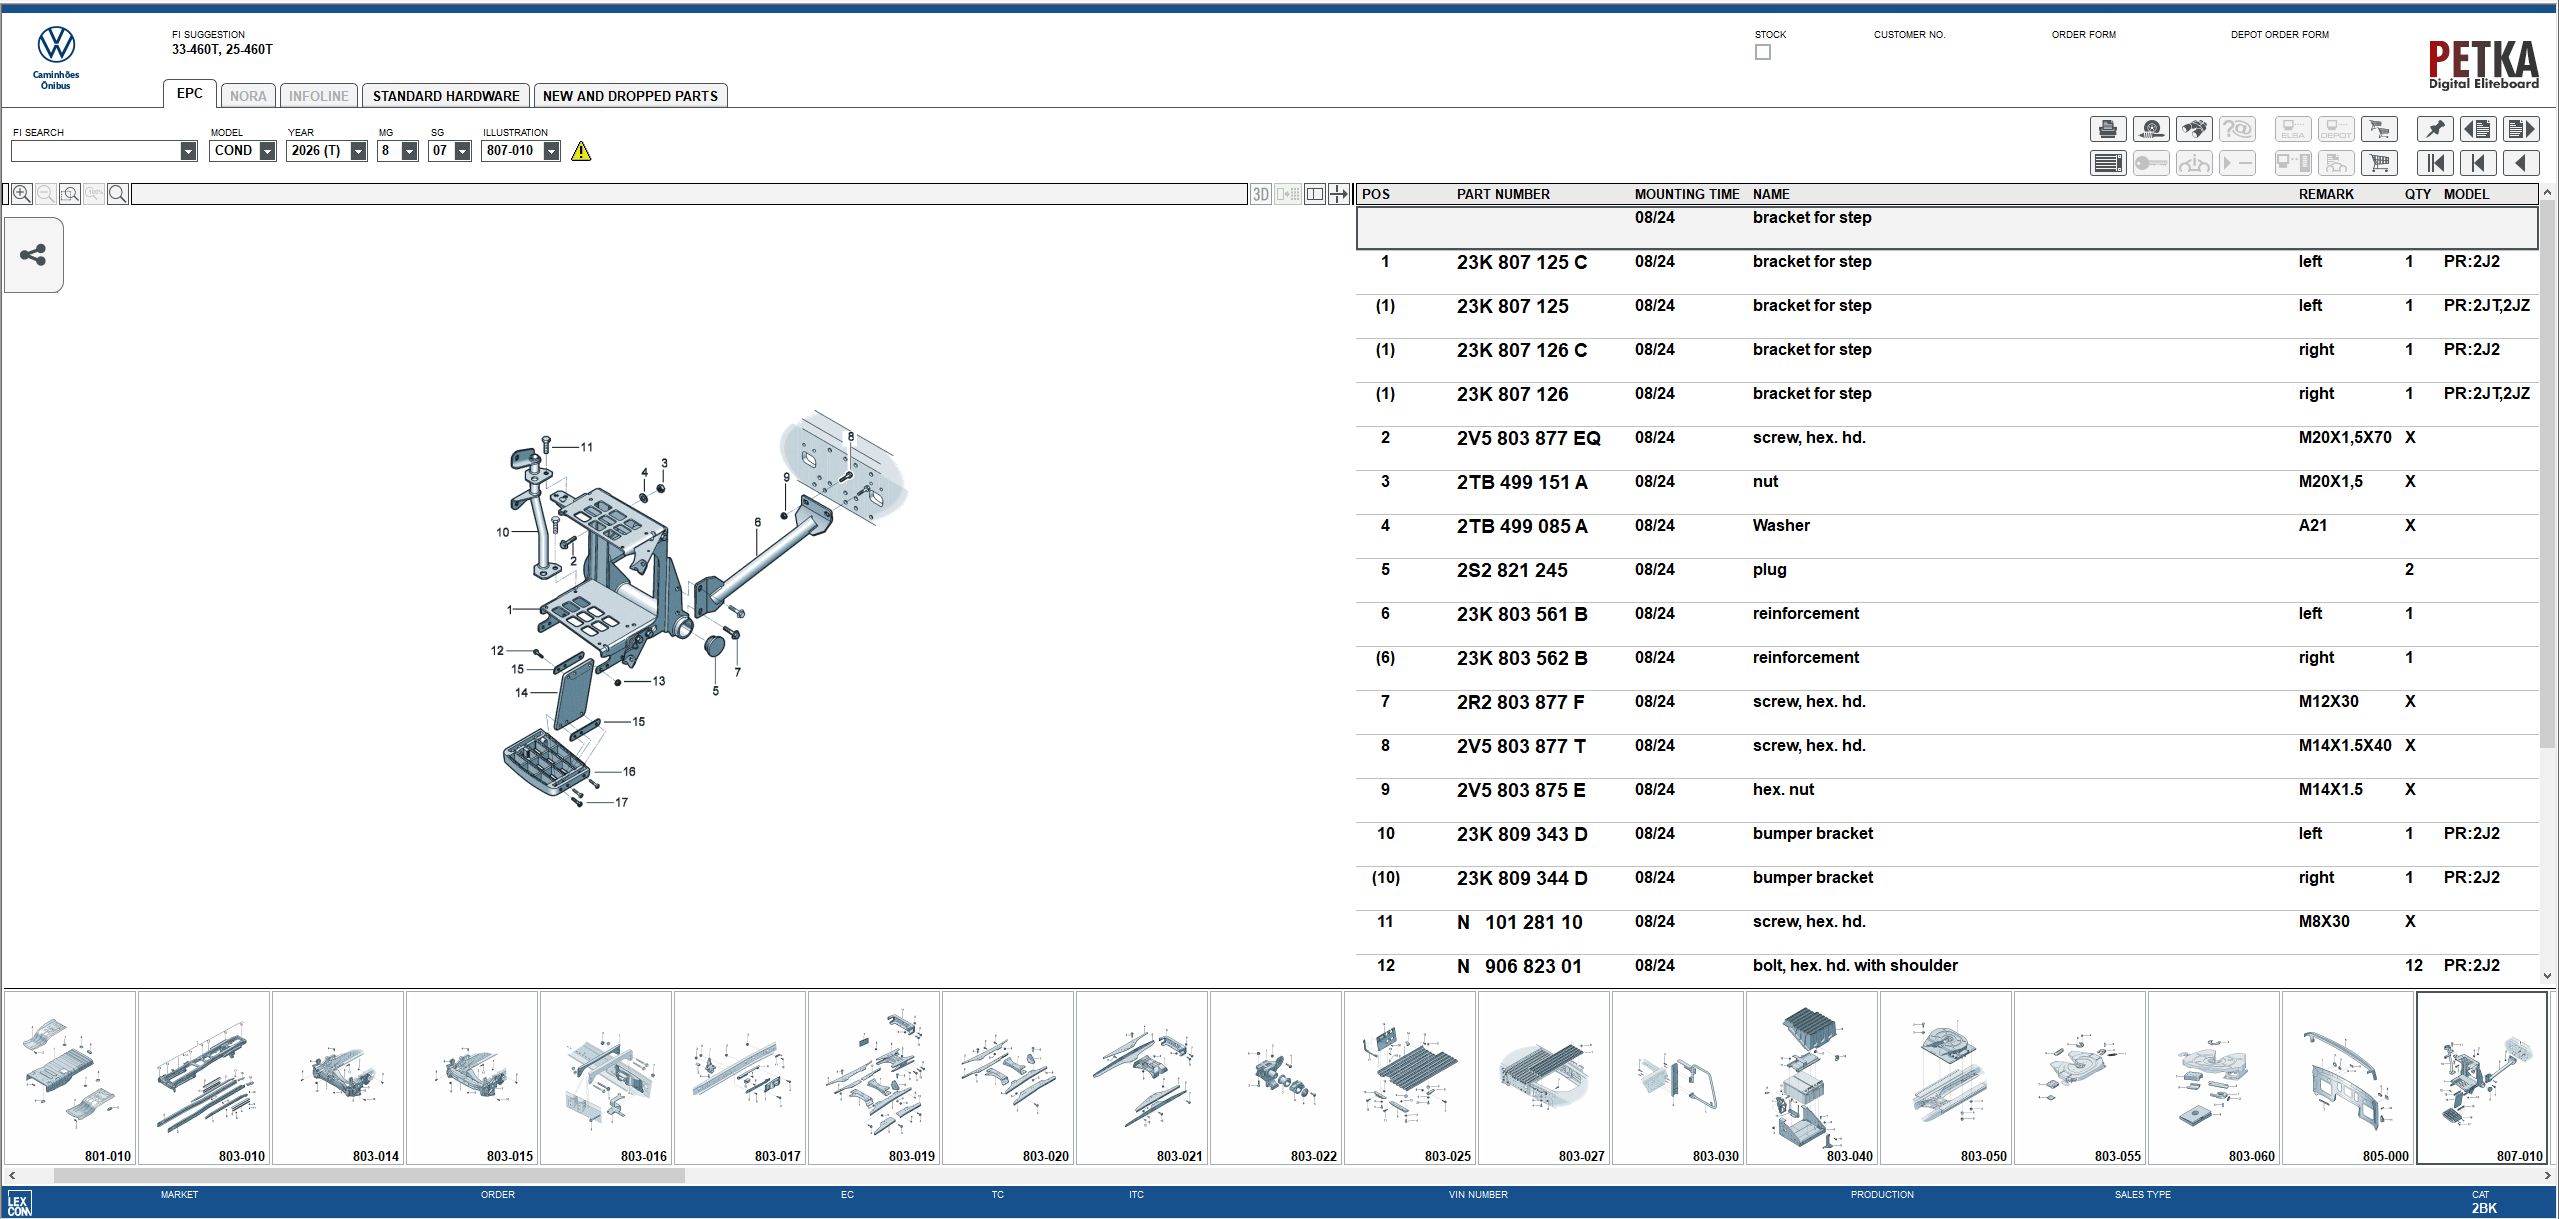
Task: Click the print icon in the toolbar
Action: click(x=2108, y=129)
